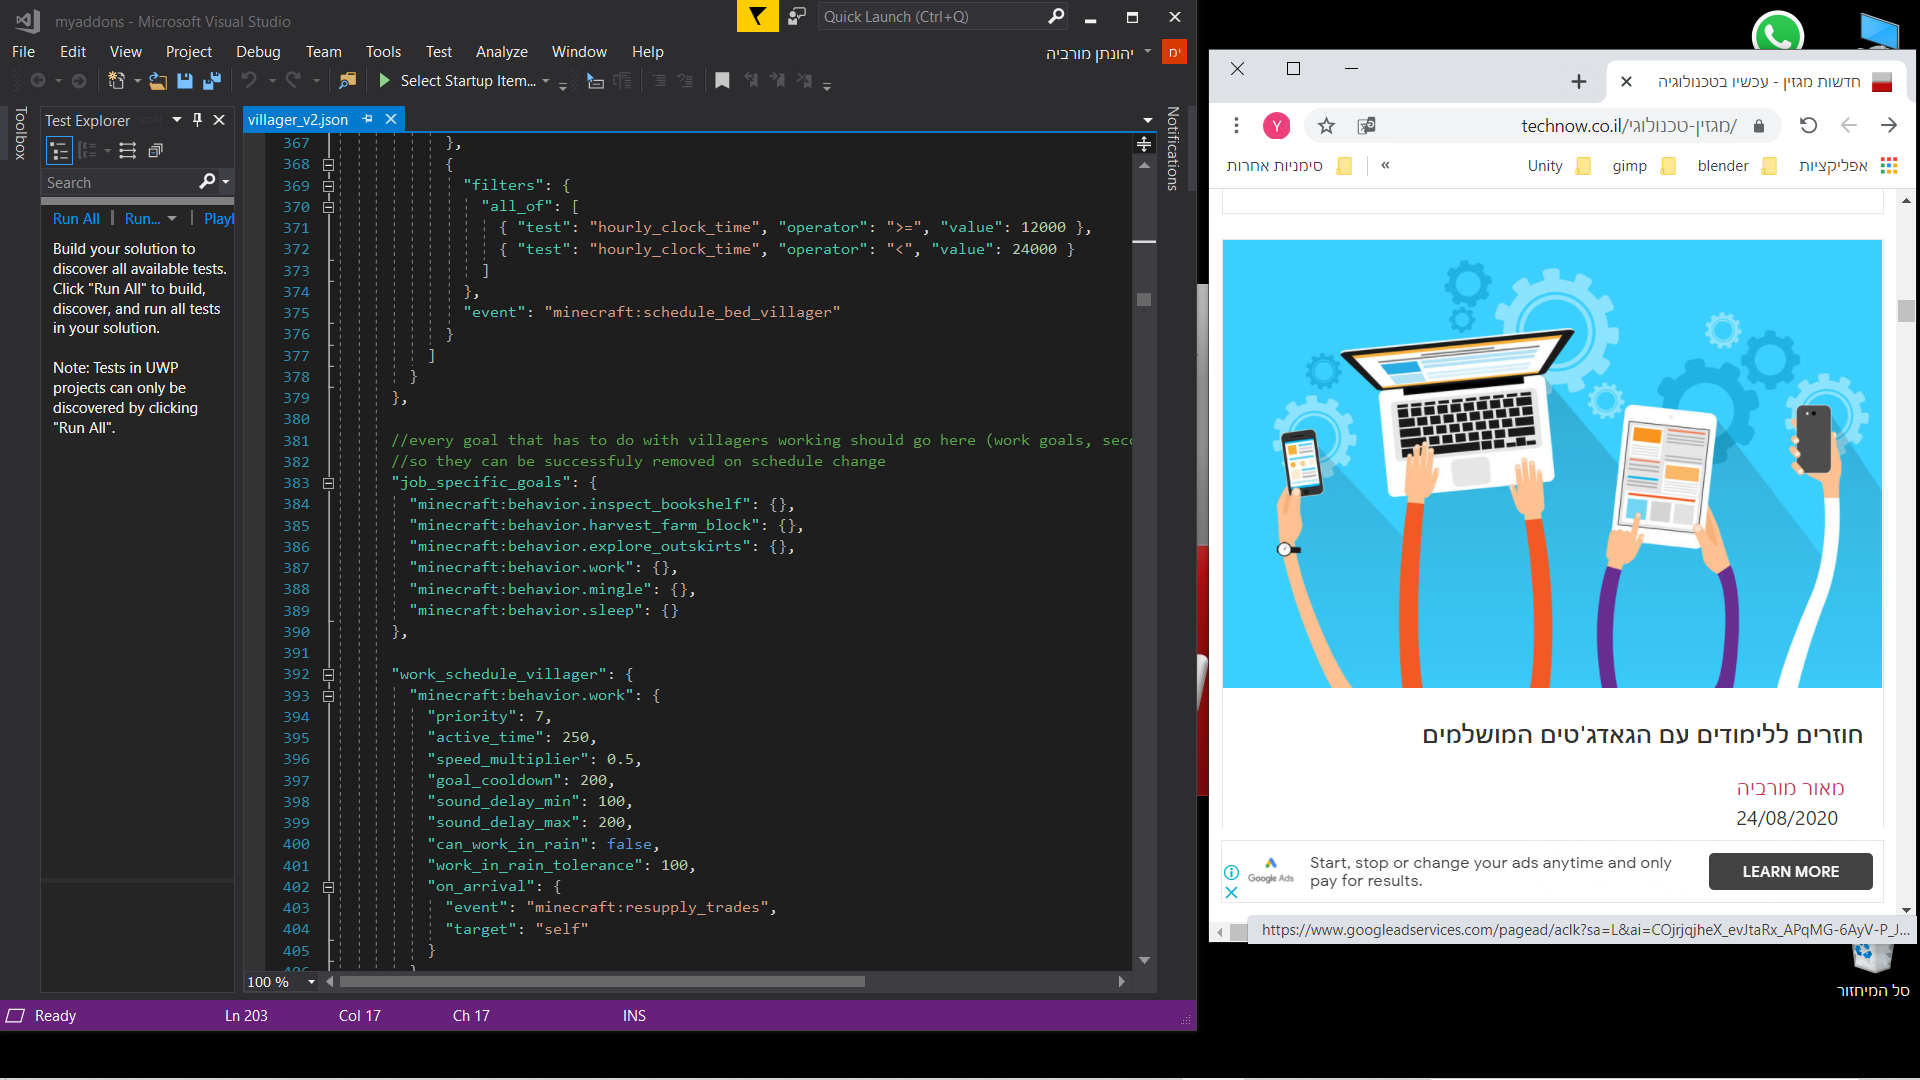
Task: Click the pink Y profile avatar
Action: pos(1276,126)
